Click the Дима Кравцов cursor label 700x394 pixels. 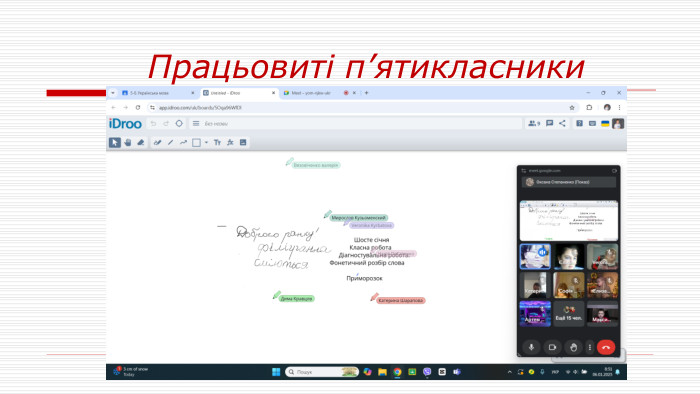click(x=297, y=299)
